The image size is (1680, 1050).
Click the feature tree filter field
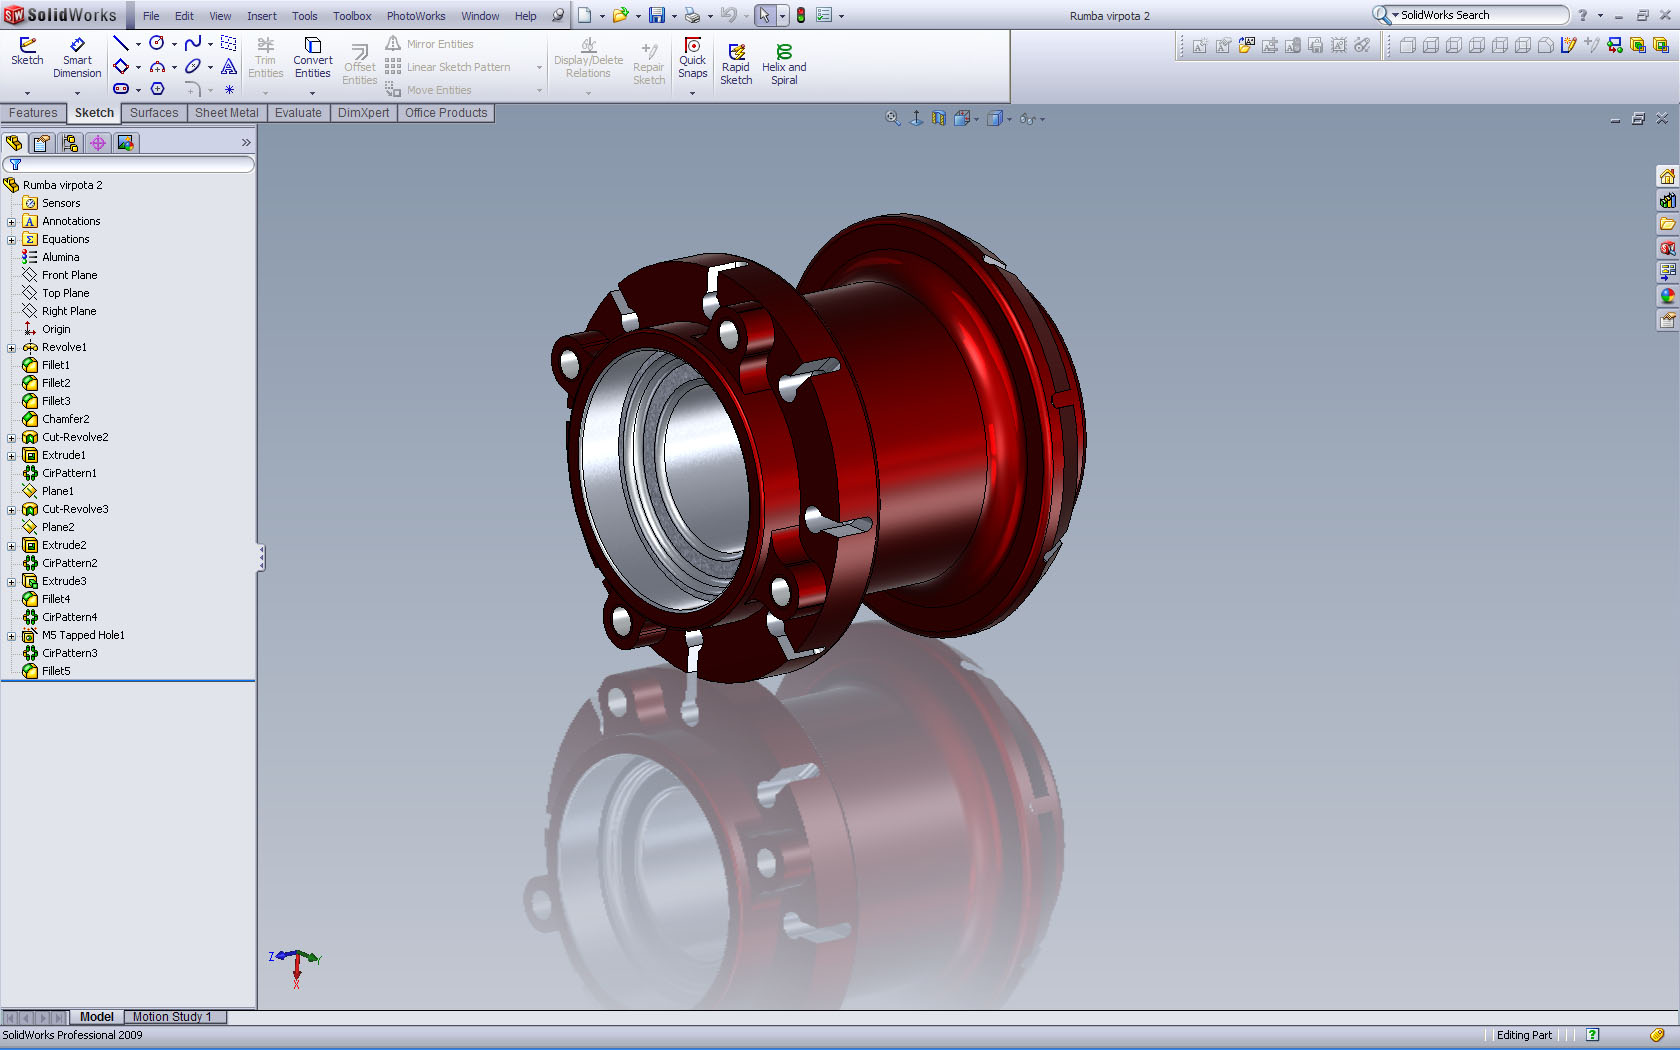[128, 164]
